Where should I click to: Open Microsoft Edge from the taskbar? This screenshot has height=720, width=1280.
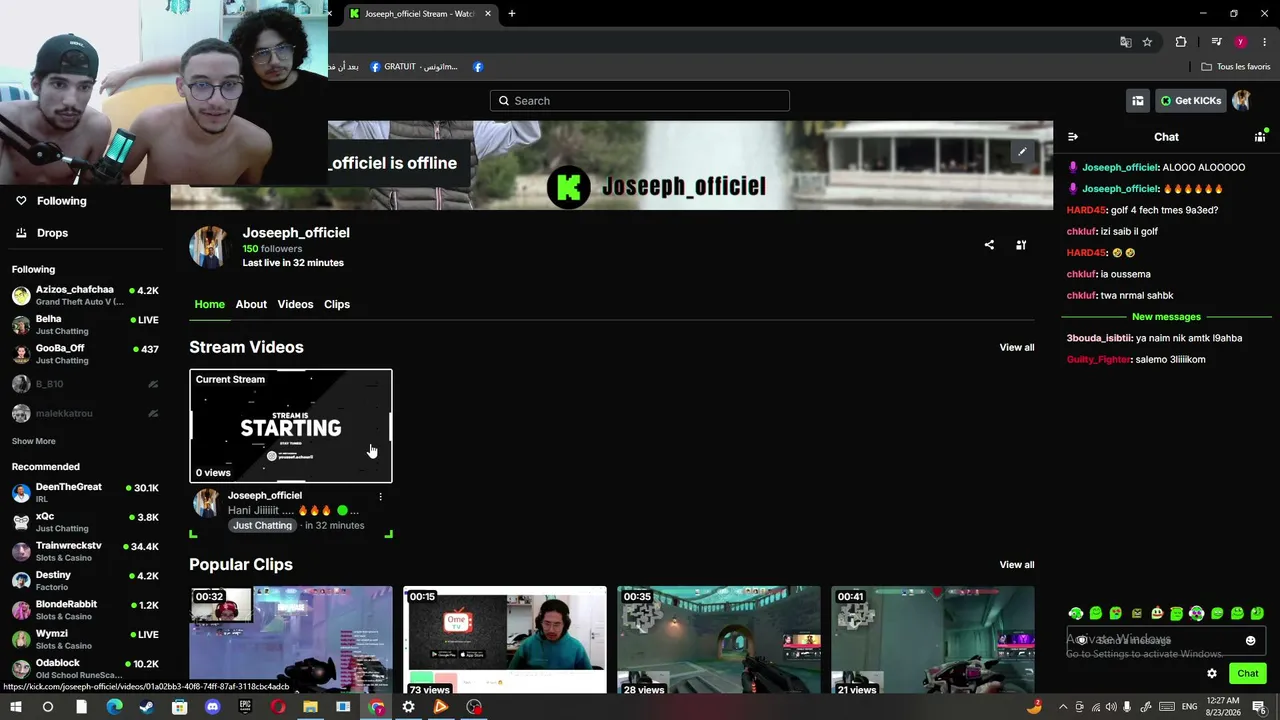click(x=114, y=707)
